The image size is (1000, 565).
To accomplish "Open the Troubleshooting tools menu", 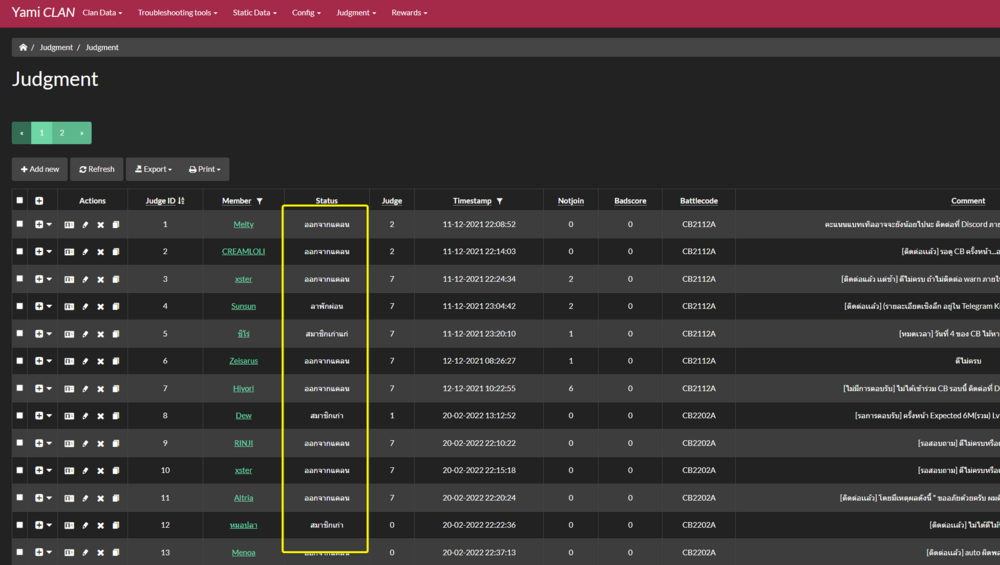I will (x=177, y=13).
